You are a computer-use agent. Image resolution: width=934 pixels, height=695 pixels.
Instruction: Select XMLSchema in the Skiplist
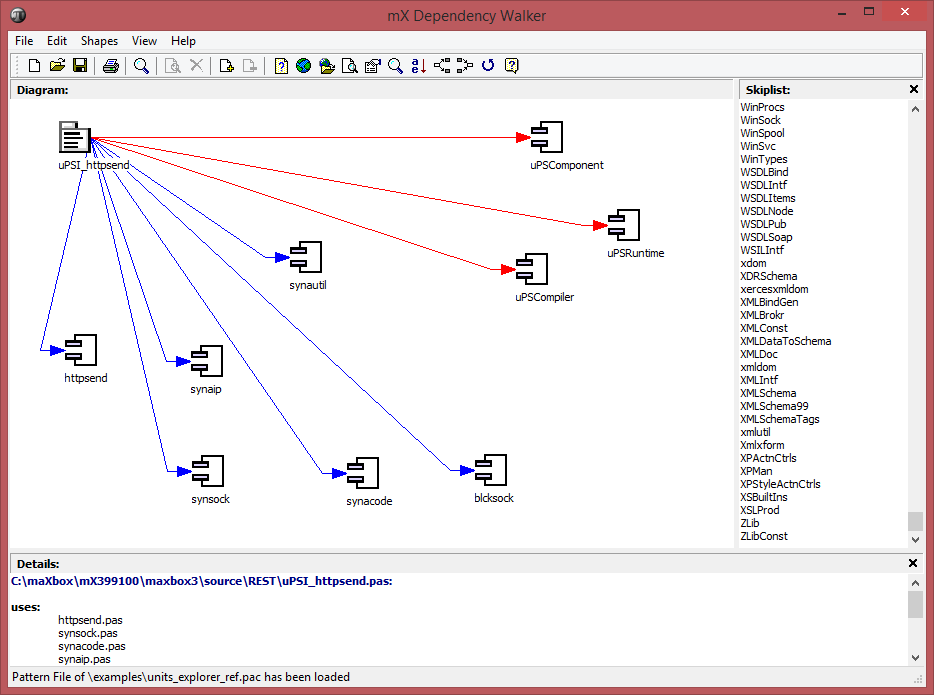[x=768, y=393]
